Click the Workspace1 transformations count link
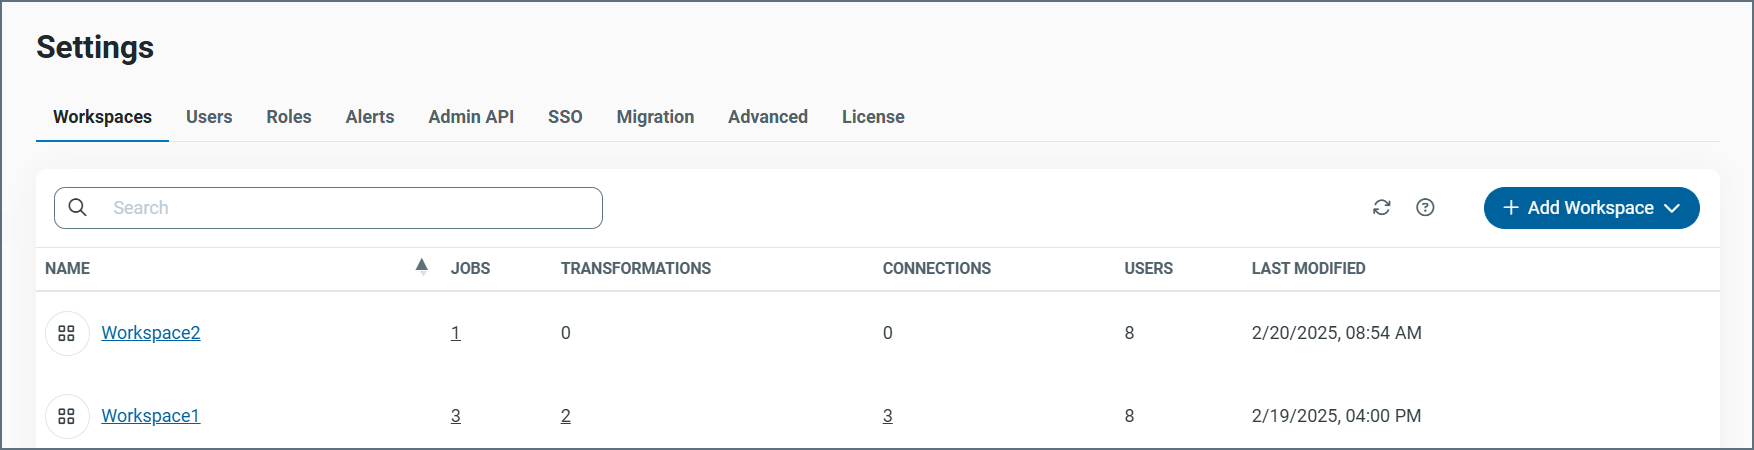 566,416
